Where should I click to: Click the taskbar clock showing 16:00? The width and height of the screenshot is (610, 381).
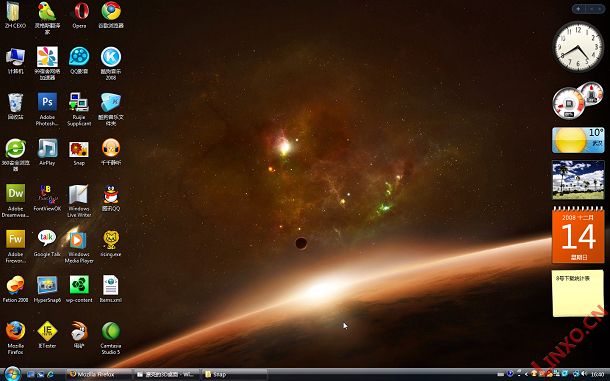pyautogui.click(x=598, y=375)
